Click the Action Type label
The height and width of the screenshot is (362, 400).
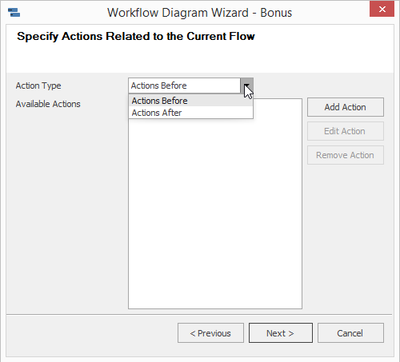click(x=38, y=86)
